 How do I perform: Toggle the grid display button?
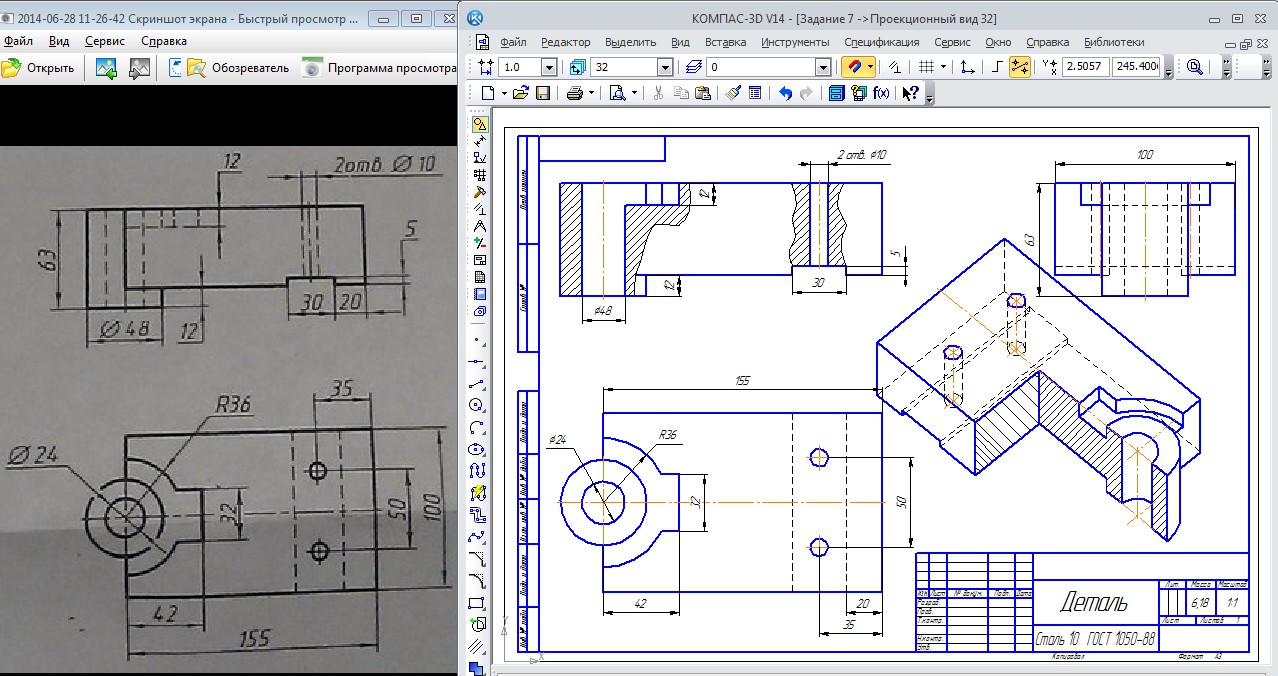[x=925, y=67]
